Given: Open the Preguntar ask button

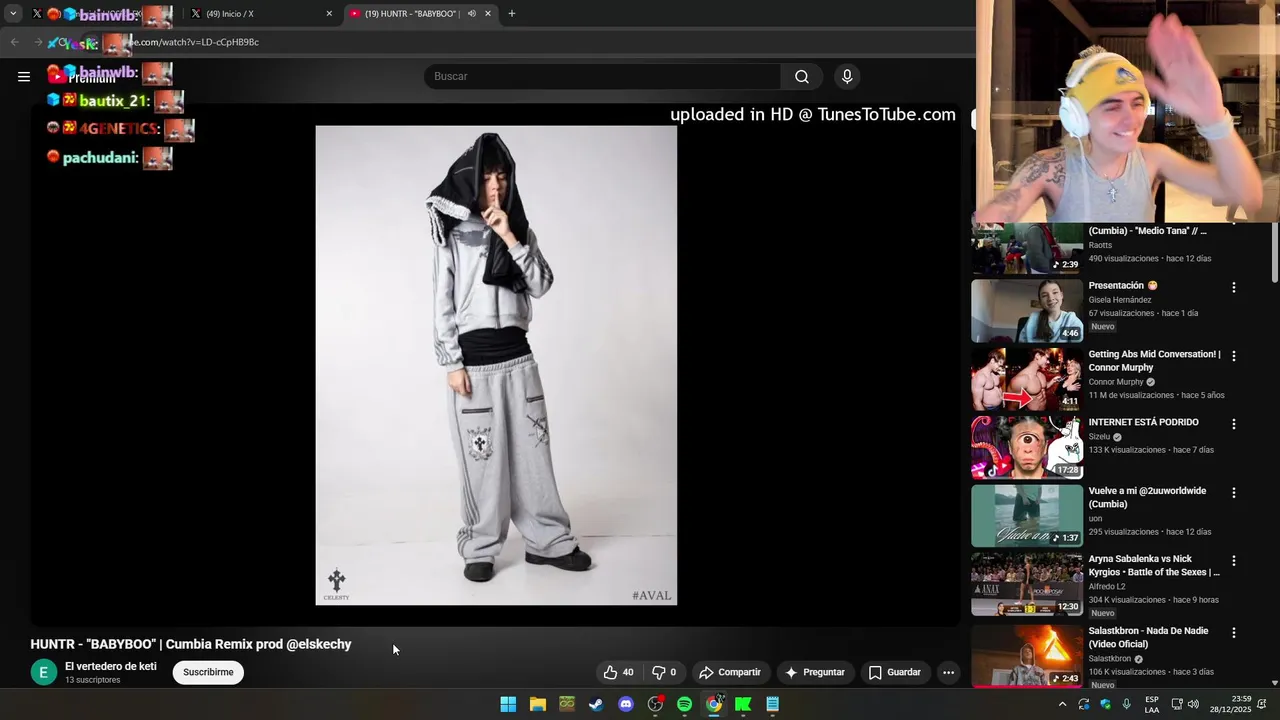Looking at the screenshot, I should tap(815, 672).
